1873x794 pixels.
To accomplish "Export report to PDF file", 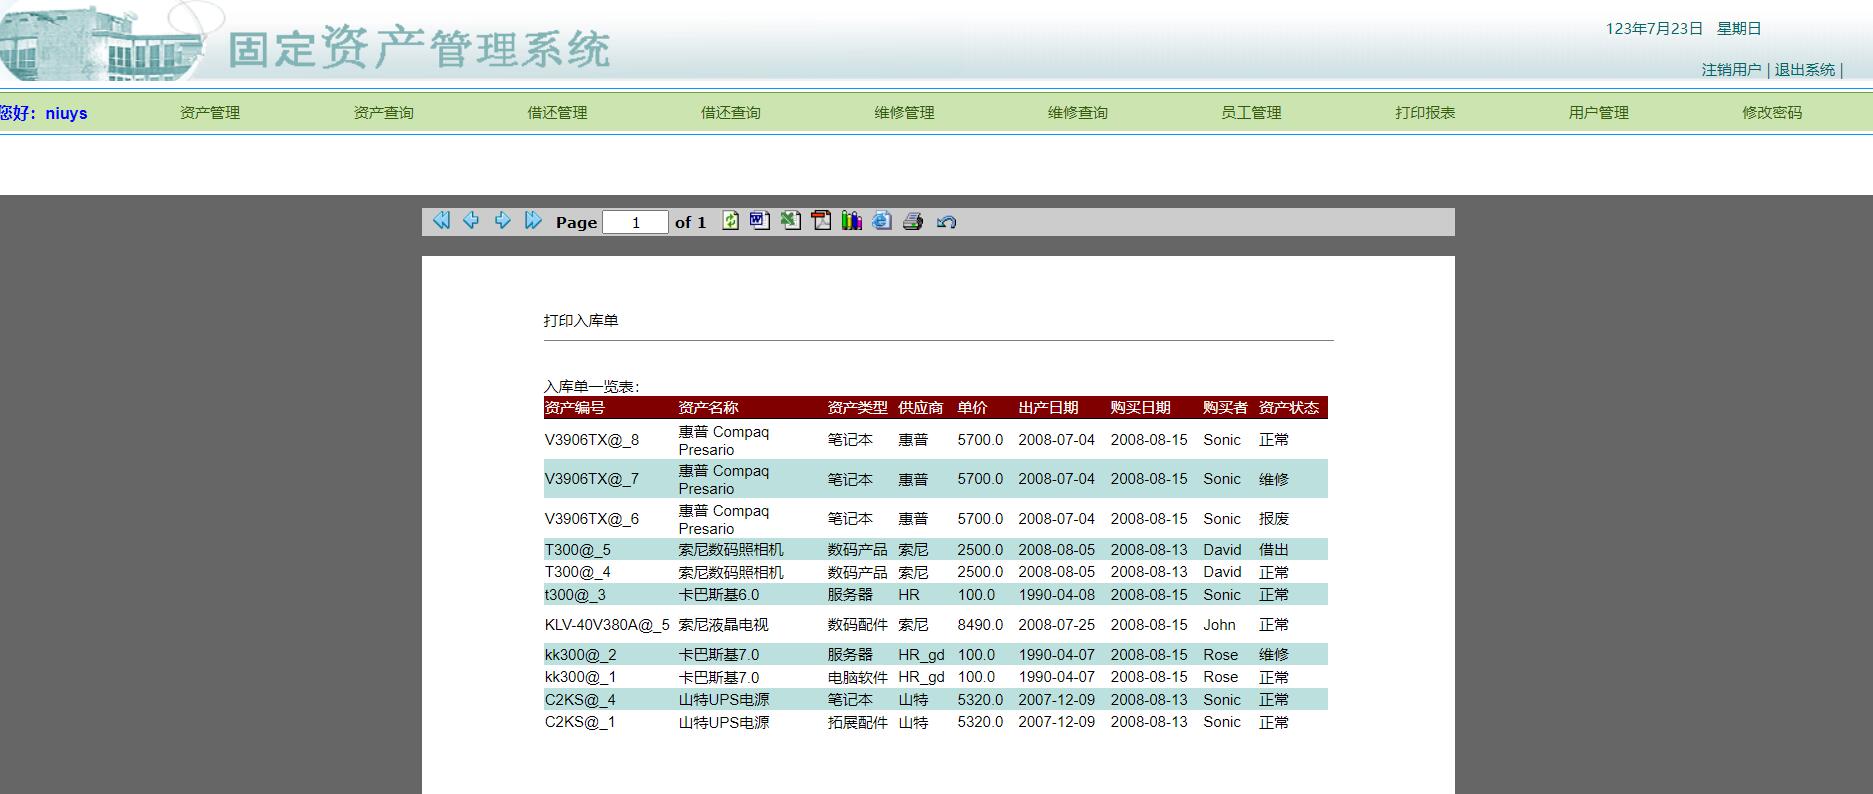I will [821, 221].
